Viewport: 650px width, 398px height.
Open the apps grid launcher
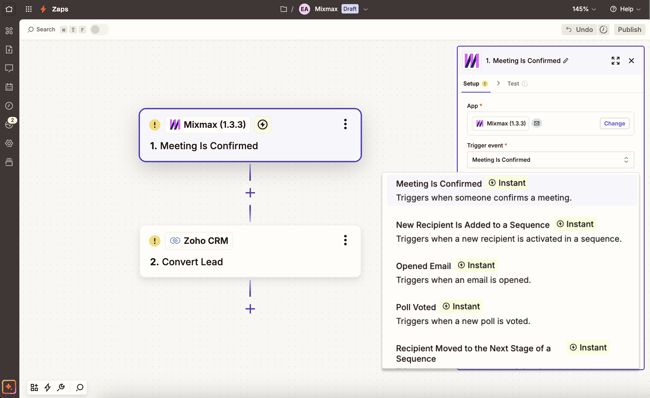click(x=29, y=9)
